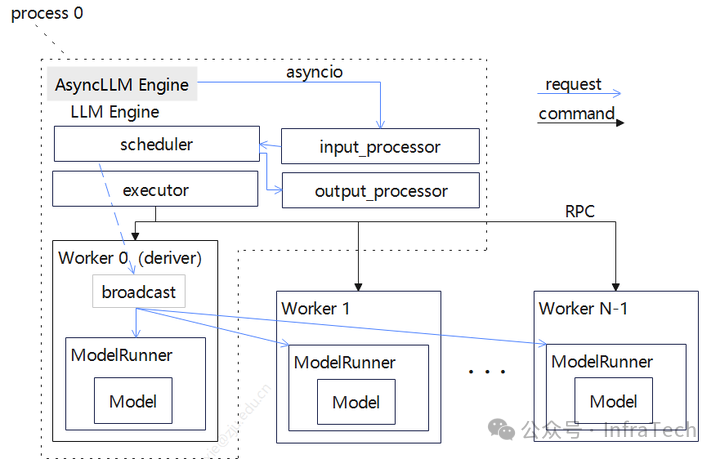Click the asyncio label
The image size is (720, 459).
click(317, 72)
